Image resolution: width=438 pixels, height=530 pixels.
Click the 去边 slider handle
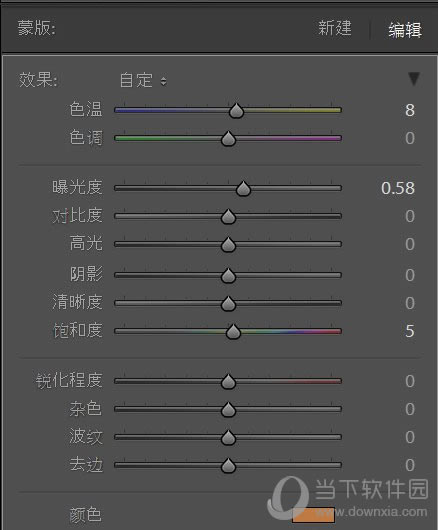point(228,466)
